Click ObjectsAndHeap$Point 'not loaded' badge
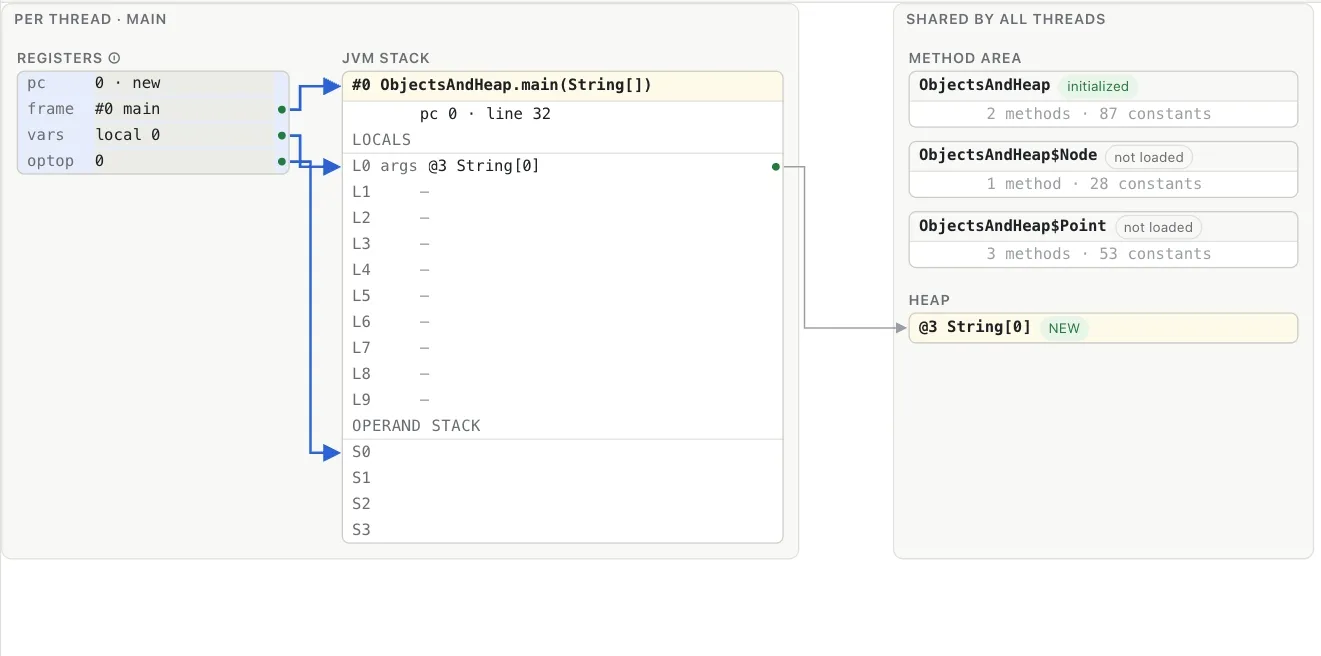The height and width of the screenshot is (656, 1321). click(x=1158, y=227)
